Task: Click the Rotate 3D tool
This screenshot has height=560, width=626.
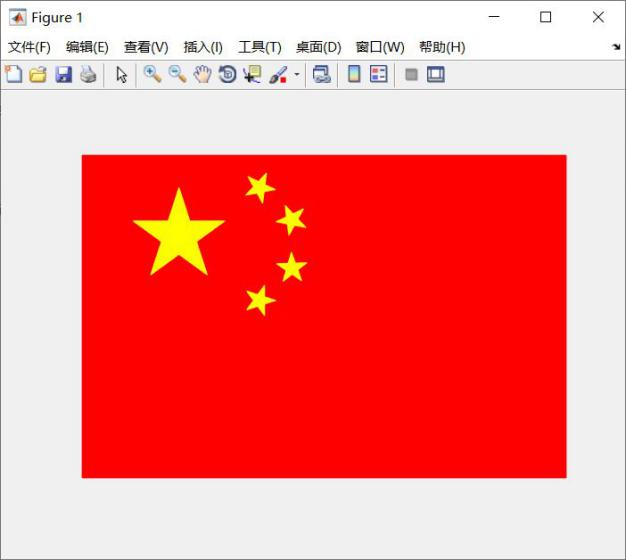Action: pos(227,74)
